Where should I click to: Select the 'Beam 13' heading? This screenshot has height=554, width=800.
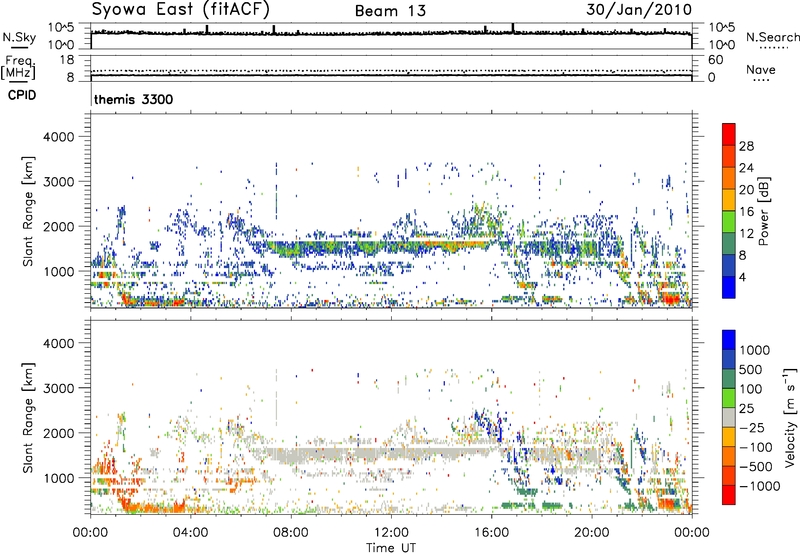pos(390,11)
